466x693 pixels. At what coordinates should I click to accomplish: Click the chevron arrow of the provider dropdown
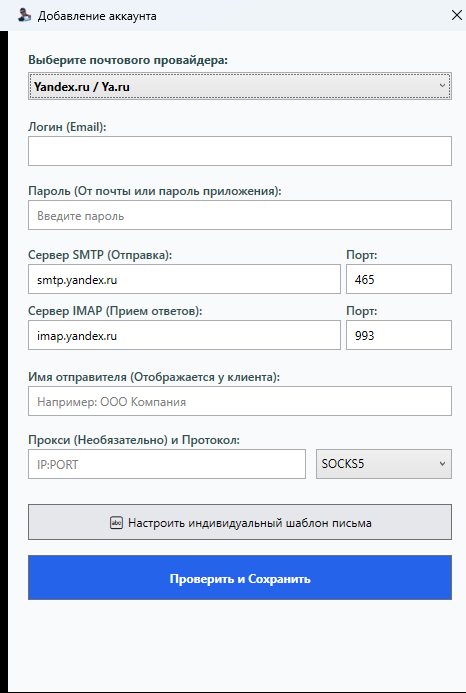[x=442, y=86]
